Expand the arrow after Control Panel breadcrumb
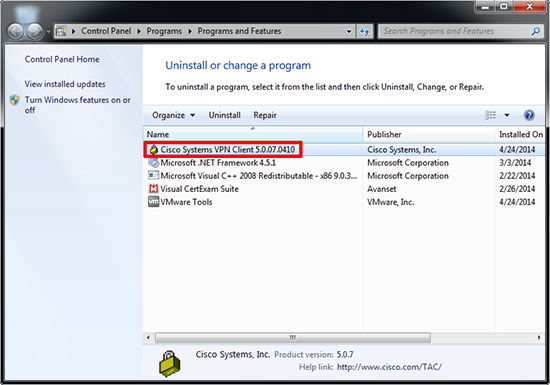This screenshot has height=385, width=550. (139, 31)
